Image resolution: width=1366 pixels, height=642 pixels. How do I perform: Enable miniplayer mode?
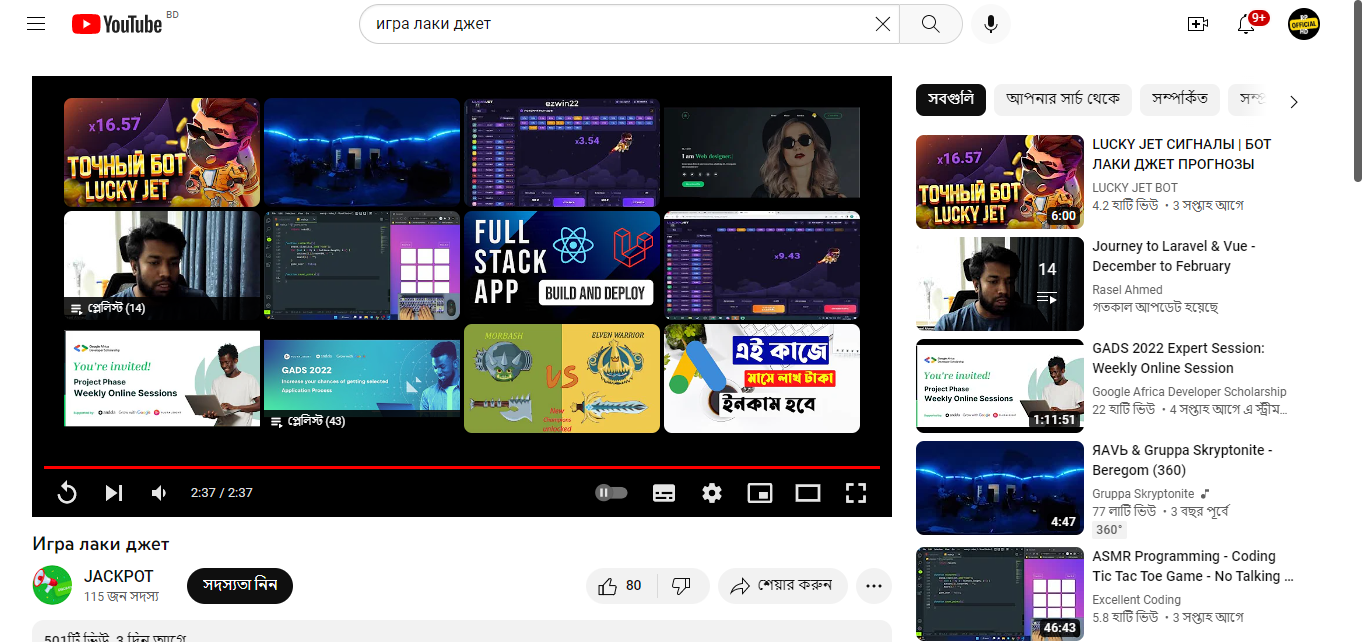760,493
